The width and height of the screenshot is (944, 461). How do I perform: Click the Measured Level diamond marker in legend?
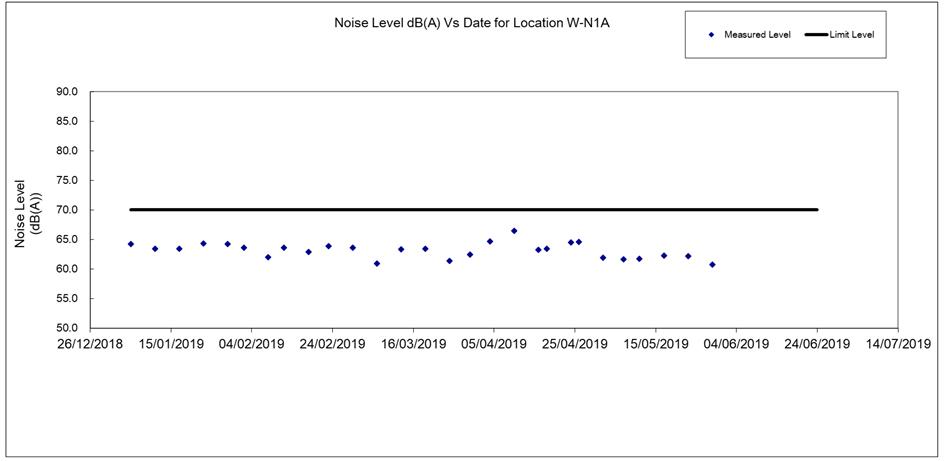coord(711,34)
